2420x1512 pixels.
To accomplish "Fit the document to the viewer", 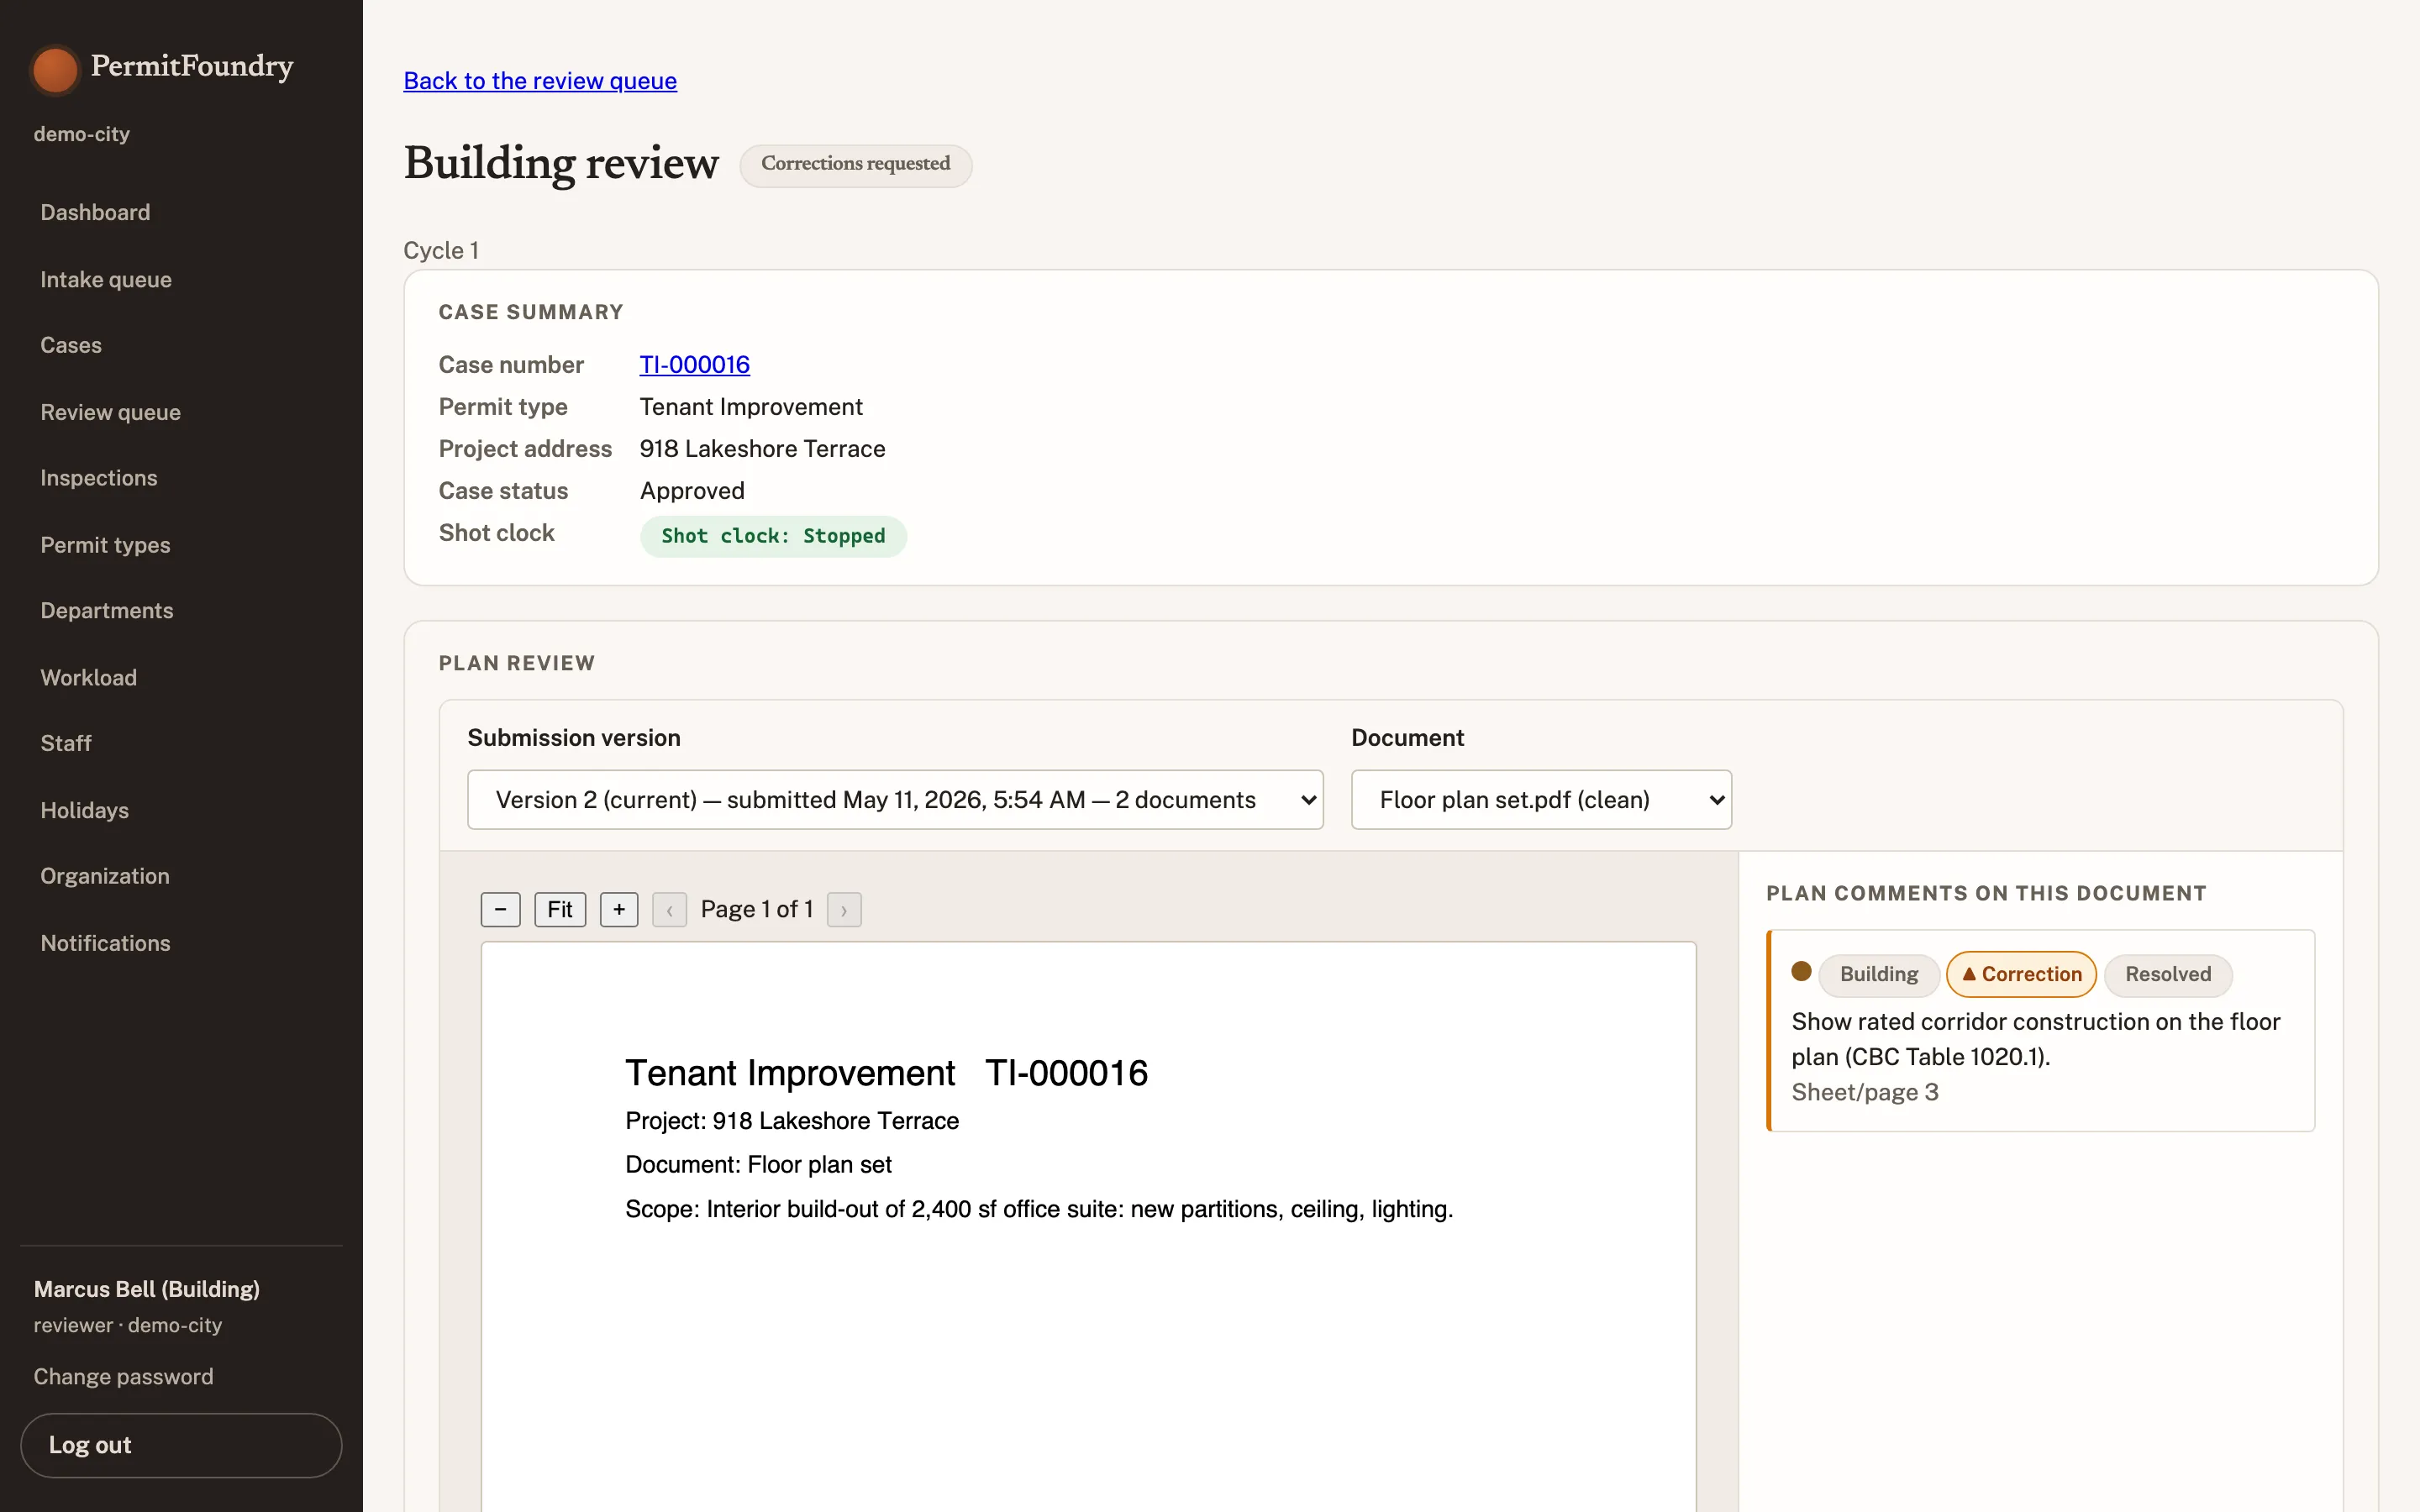I will [x=560, y=909].
